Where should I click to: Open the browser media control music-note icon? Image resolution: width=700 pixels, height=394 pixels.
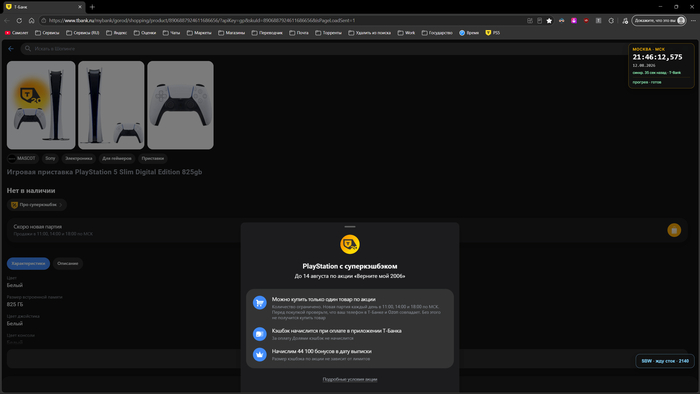(x=625, y=21)
